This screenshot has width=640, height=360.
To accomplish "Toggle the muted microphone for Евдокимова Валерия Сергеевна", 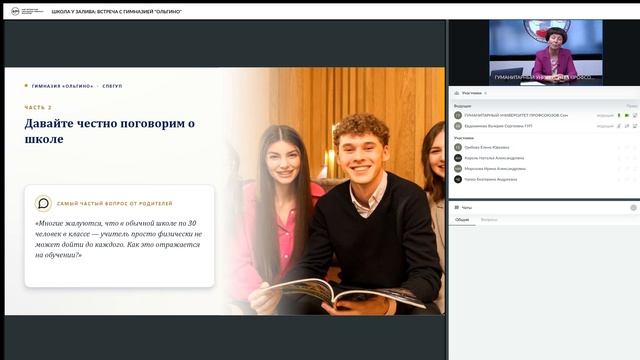I will 619,126.
